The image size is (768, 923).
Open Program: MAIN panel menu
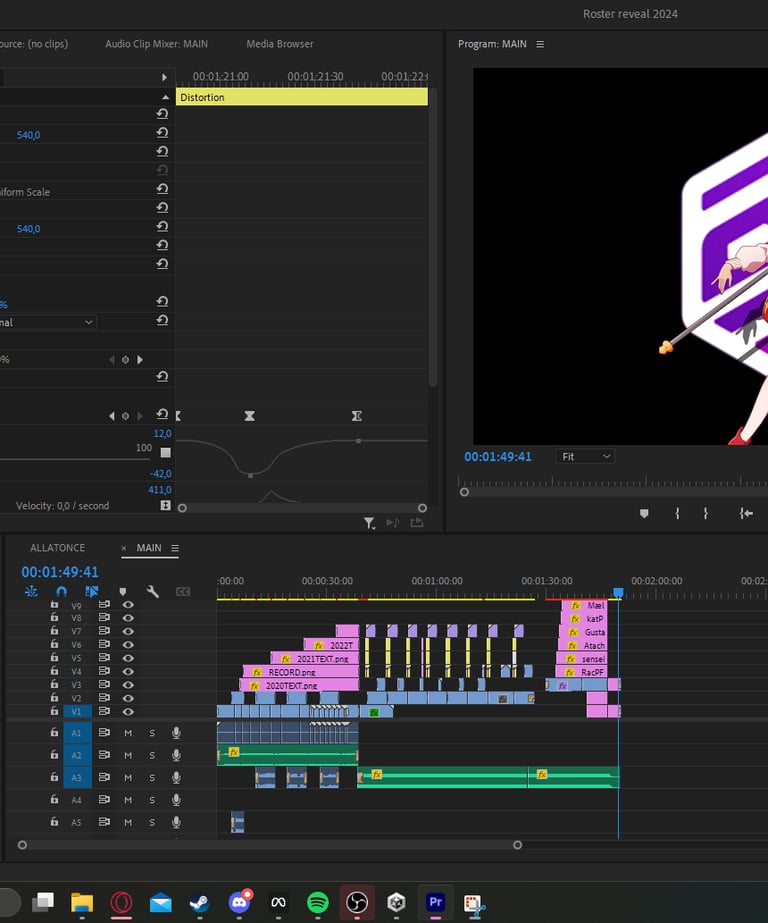540,44
